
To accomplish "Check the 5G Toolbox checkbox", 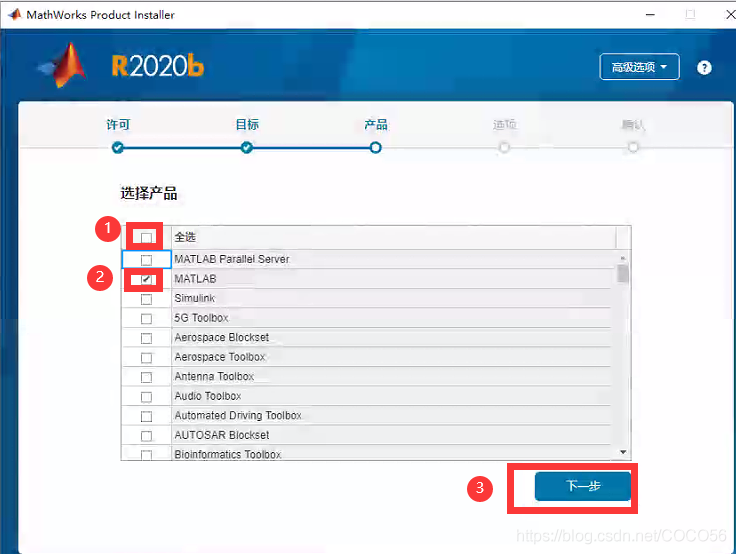I will (146, 319).
